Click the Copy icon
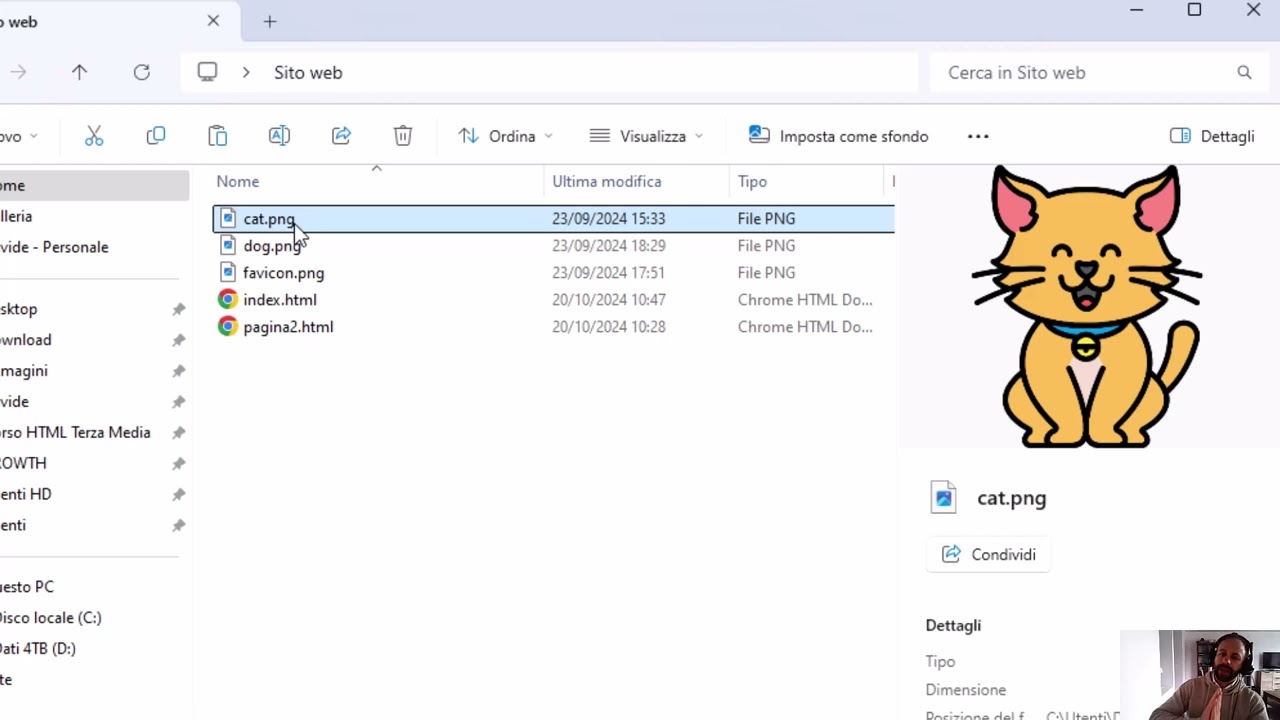Viewport: 1280px width, 720px height. click(155, 136)
